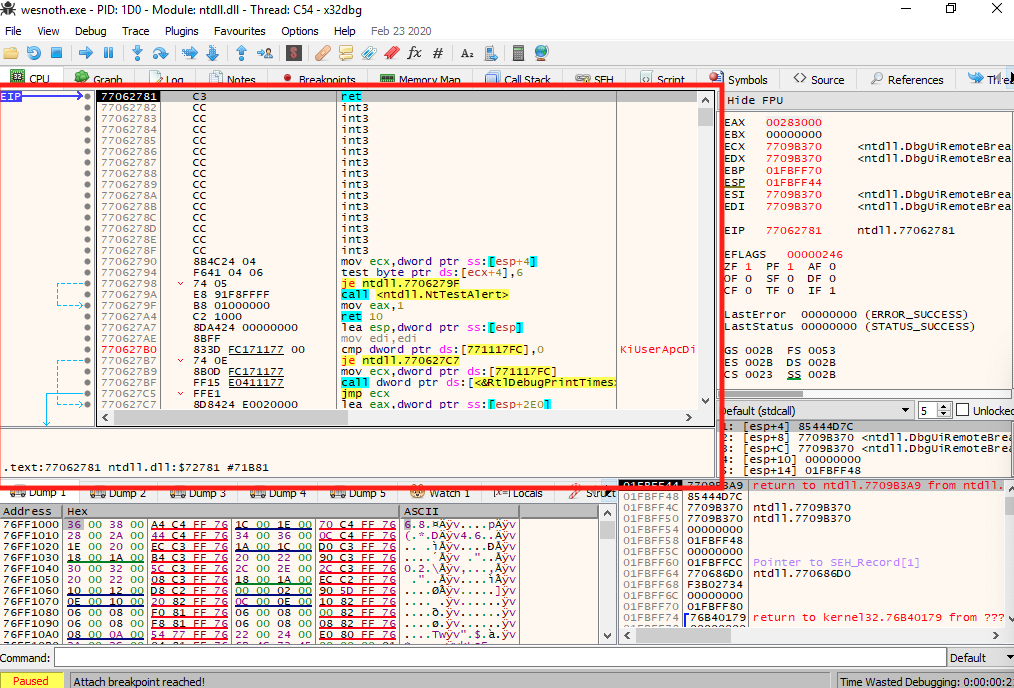
Task: Click the Command input field
Action: click(x=500, y=658)
